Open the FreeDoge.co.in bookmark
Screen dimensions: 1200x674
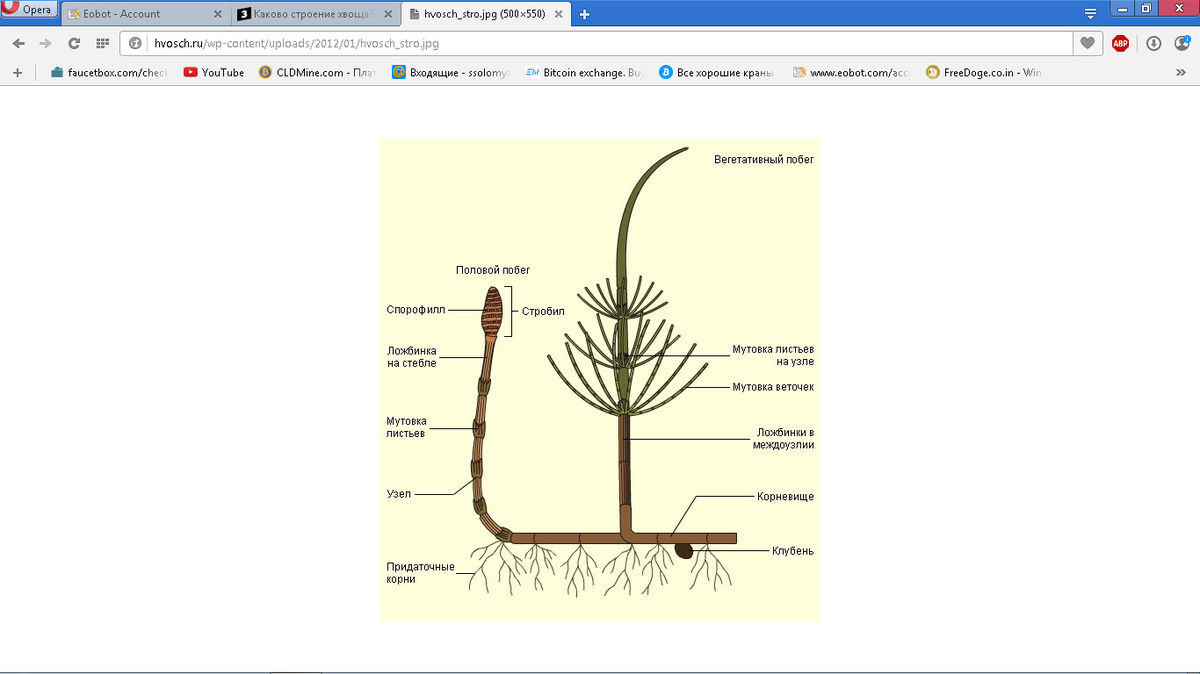[x=985, y=72]
